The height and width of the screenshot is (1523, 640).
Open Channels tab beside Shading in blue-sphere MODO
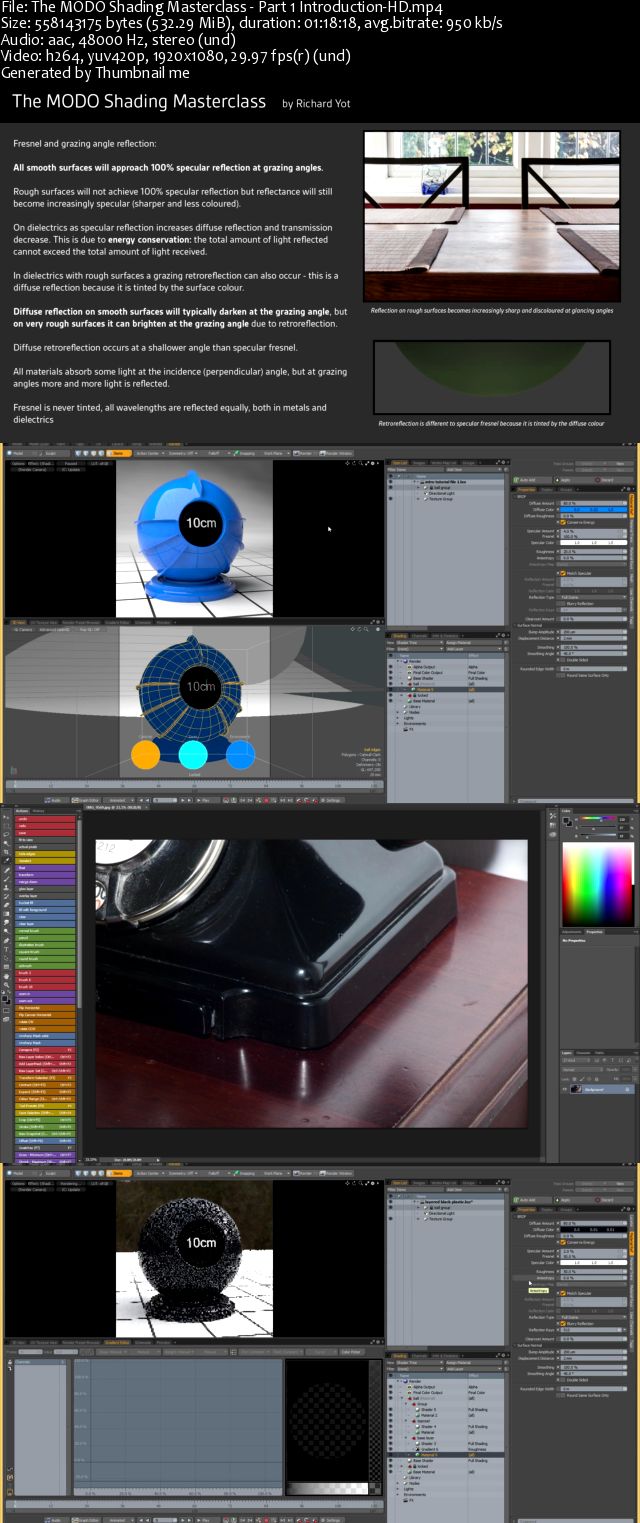[x=419, y=635]
